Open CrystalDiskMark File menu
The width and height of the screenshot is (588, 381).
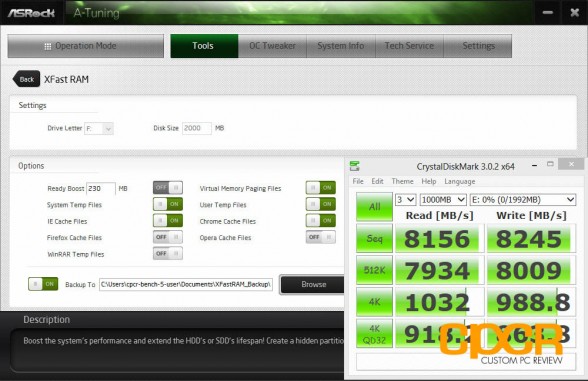[x=358, y=182]
